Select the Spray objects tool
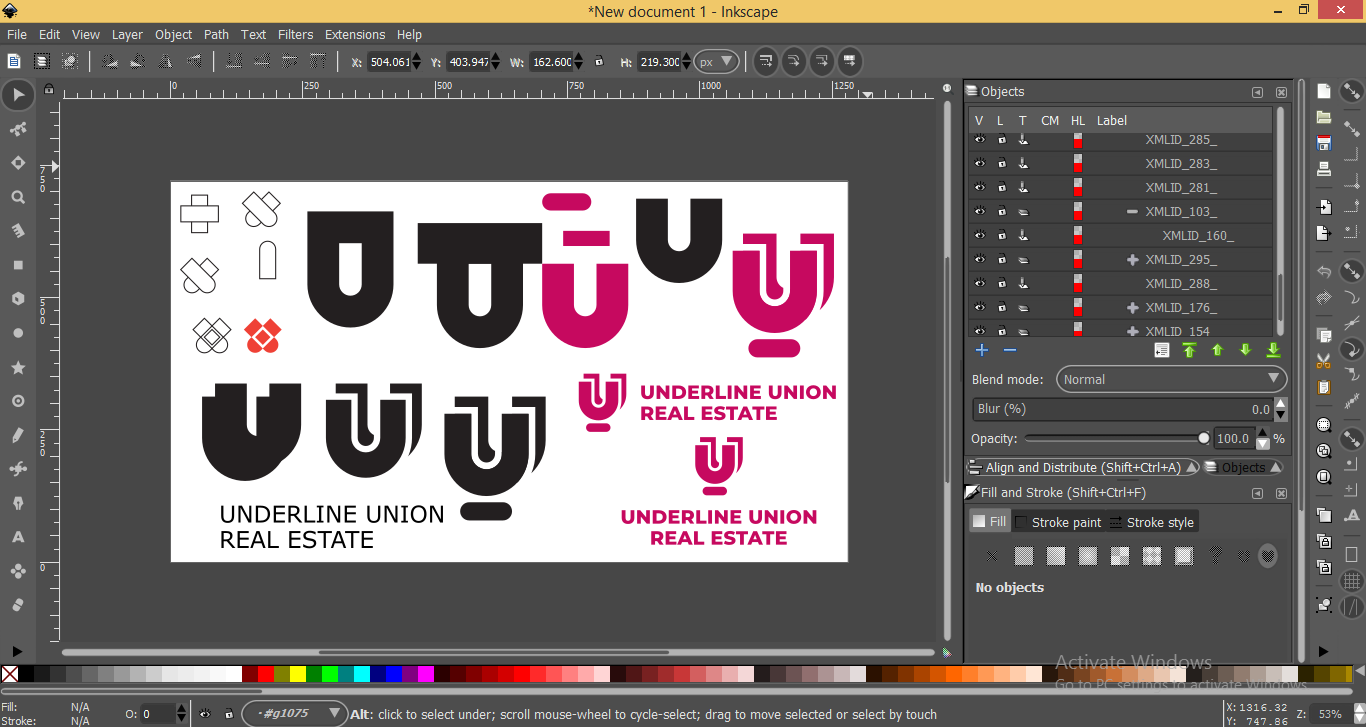 (x=17, y=571)
